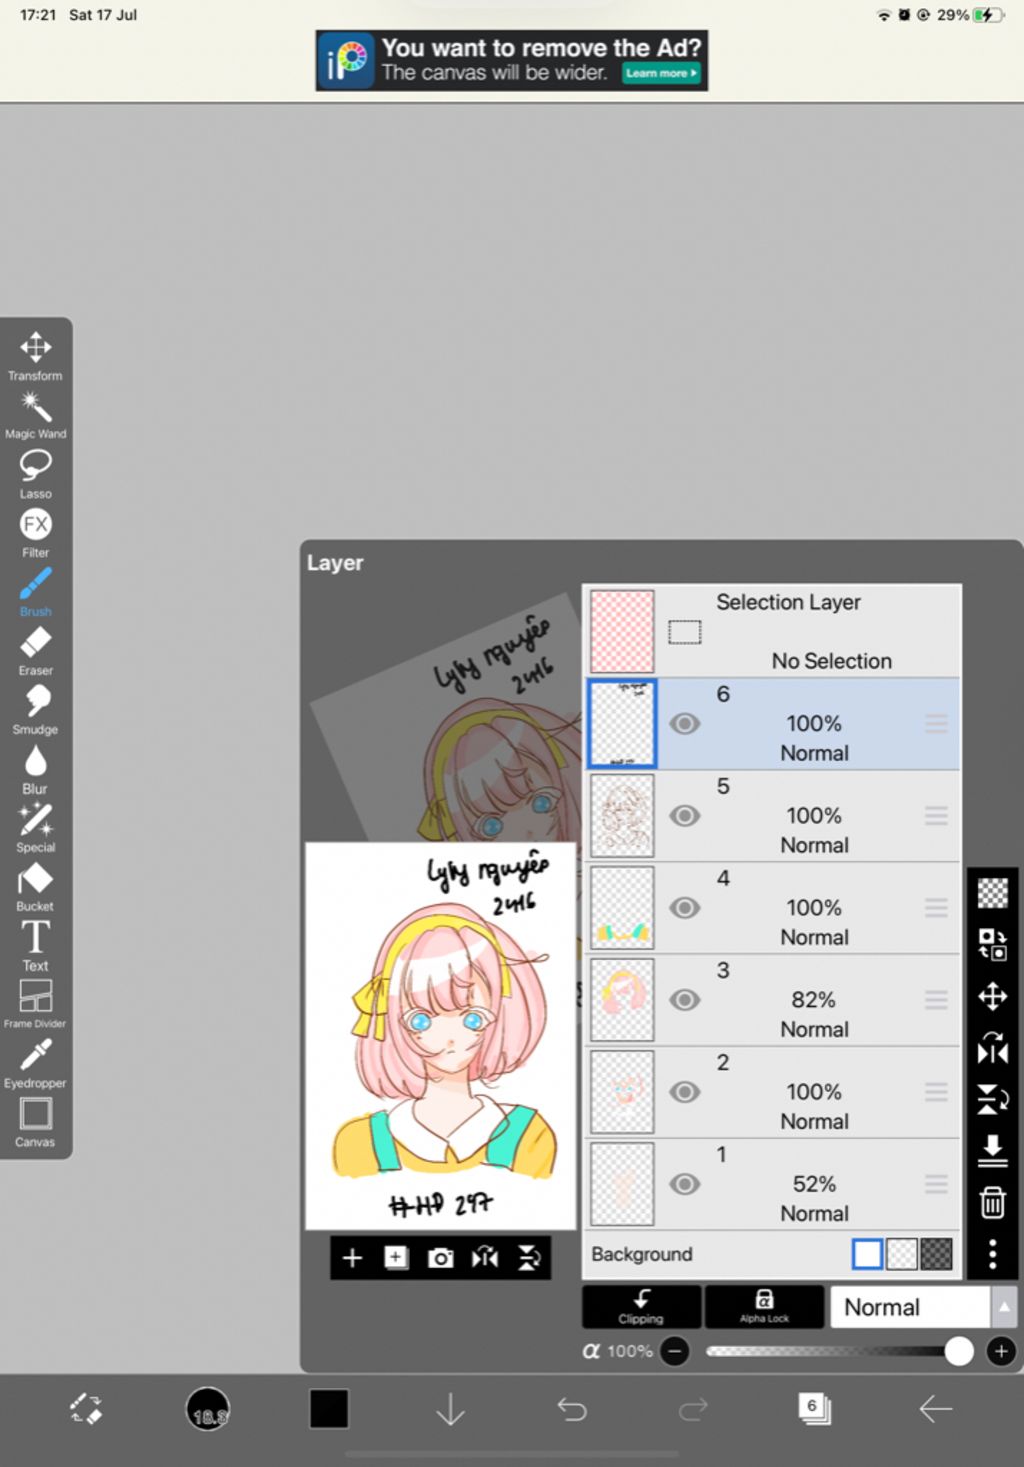This screenshot has width=1024, height=1467.
Task: Select the Selection Layer row
Action: click(772, 631)
